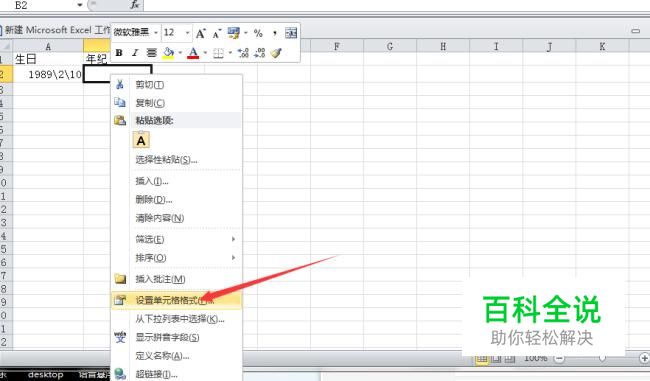Apply borders using the borders icon

218,53
